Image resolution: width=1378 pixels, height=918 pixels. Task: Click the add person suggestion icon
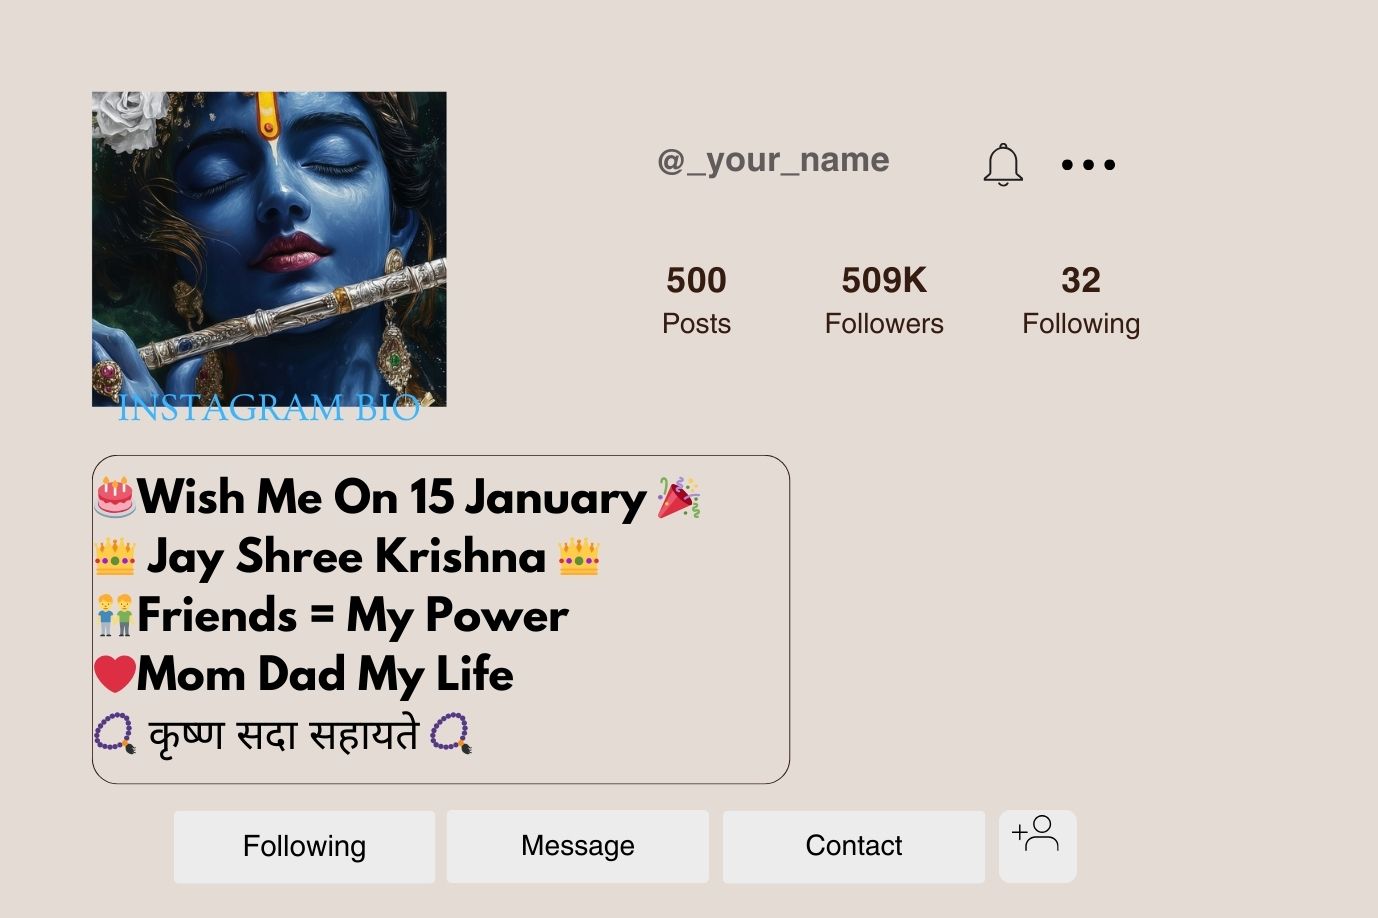pos(1037,846)
